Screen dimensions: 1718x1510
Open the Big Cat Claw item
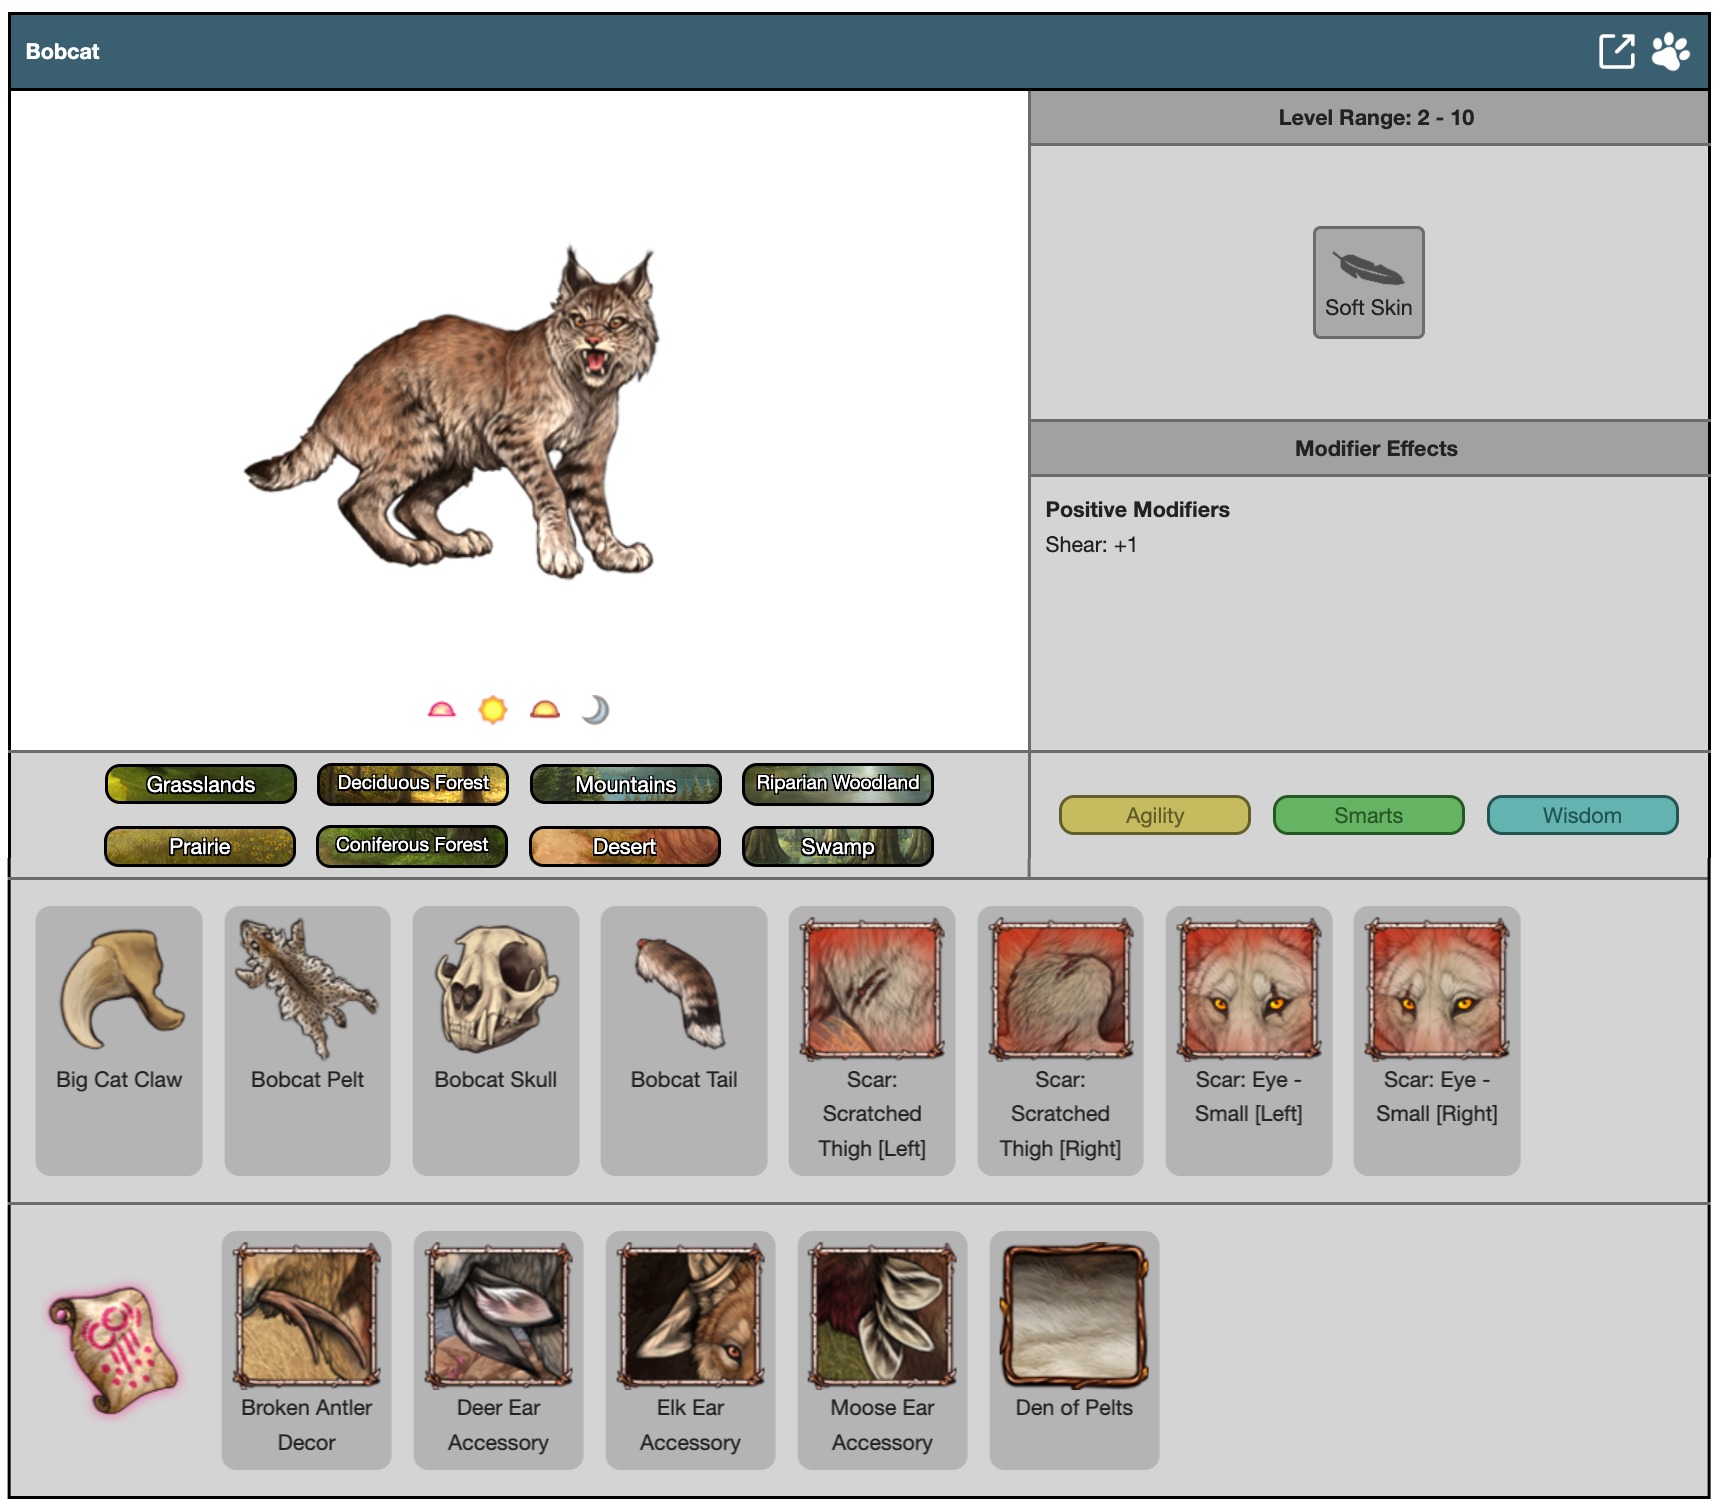[x=119, y=1039]
